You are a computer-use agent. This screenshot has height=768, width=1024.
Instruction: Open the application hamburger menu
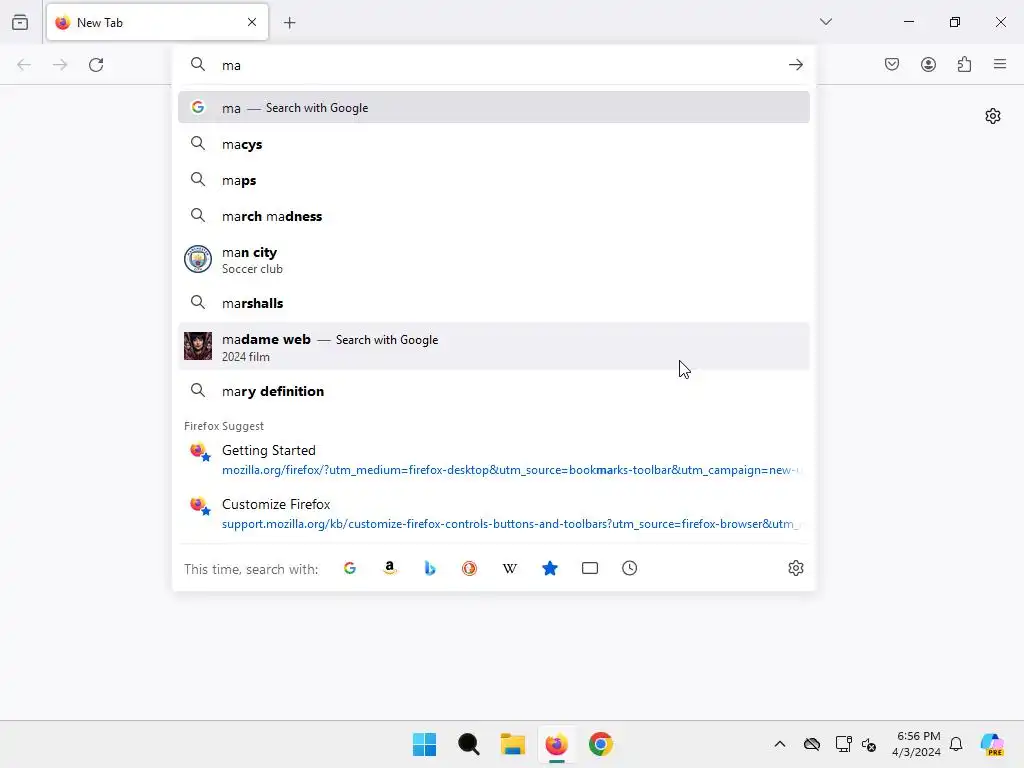pos(1000,64)
